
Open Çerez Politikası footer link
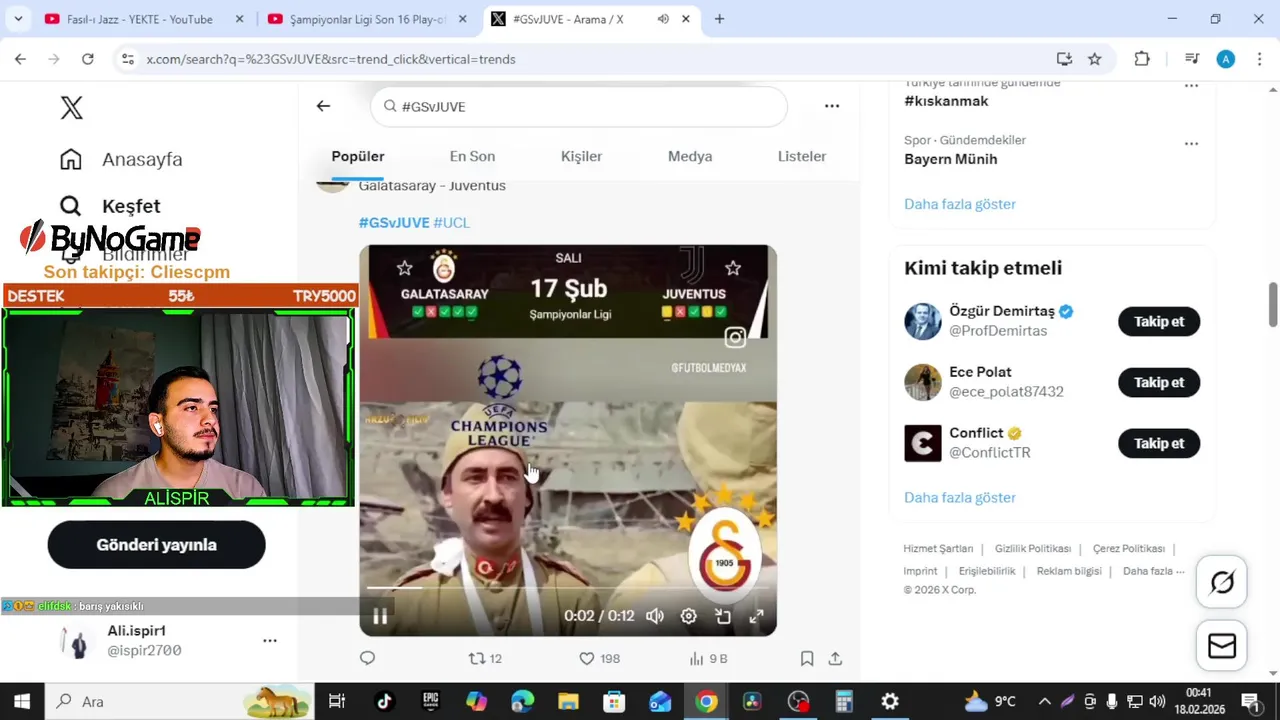click(1129, 549)
